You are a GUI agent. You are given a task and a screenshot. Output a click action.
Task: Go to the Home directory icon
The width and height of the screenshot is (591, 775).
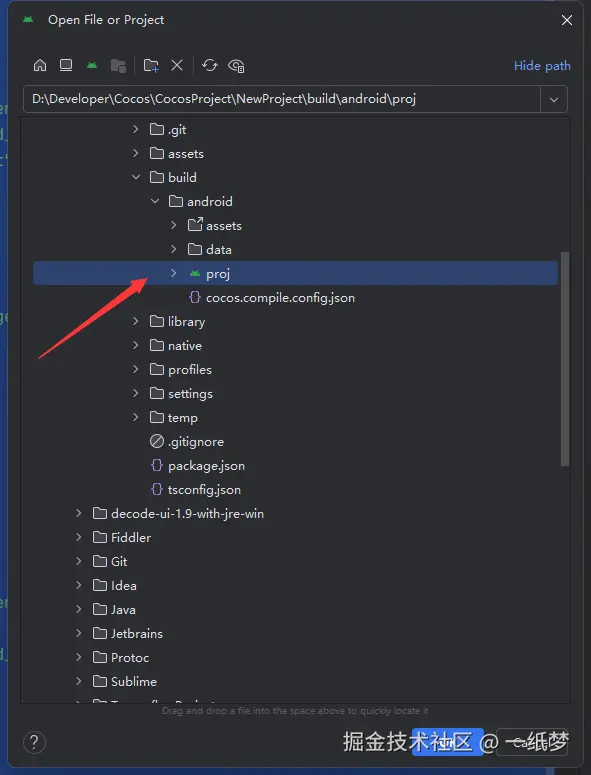40,65
